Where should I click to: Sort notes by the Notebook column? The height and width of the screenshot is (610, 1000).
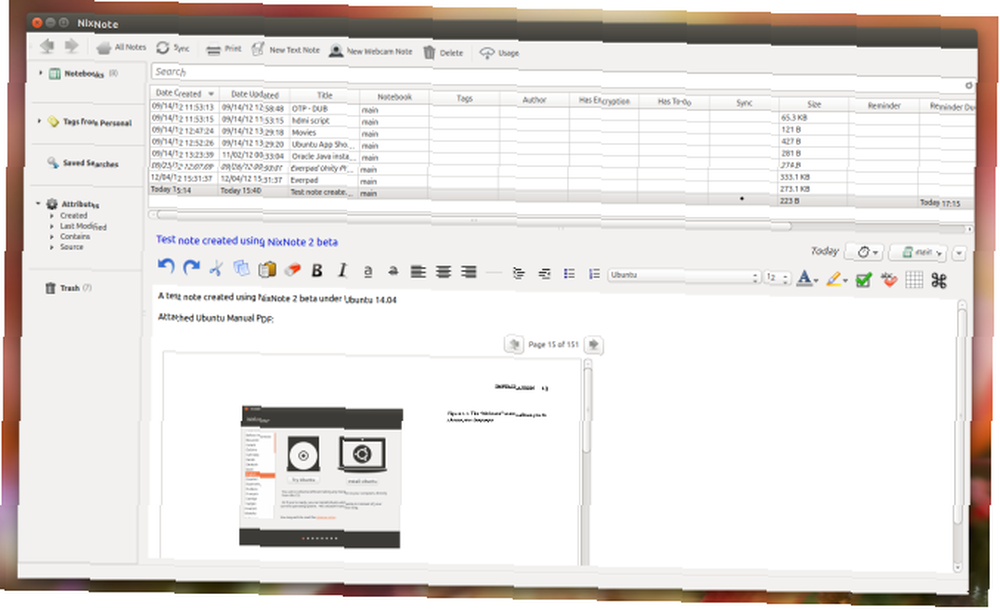click(x=395, y=97)
